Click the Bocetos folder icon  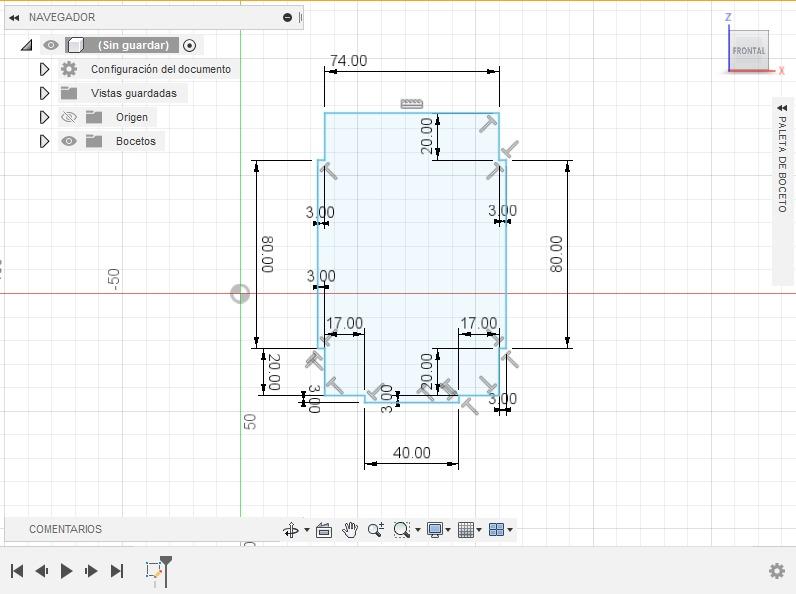coord(94,141)
